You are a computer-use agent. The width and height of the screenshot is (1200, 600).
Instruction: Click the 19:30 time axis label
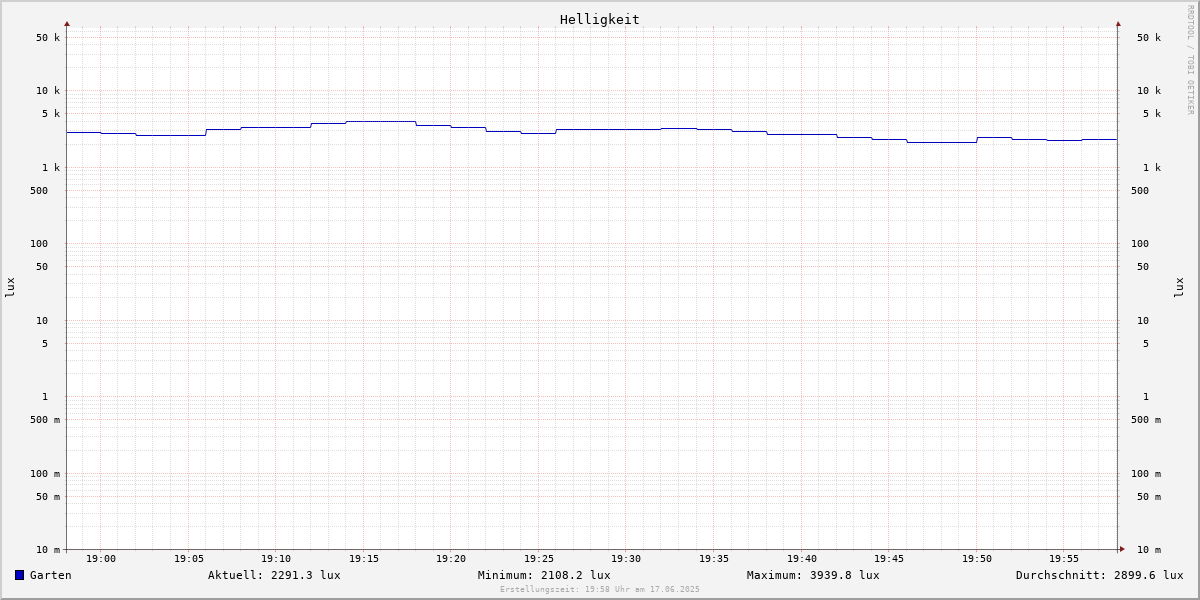[626, 559]
